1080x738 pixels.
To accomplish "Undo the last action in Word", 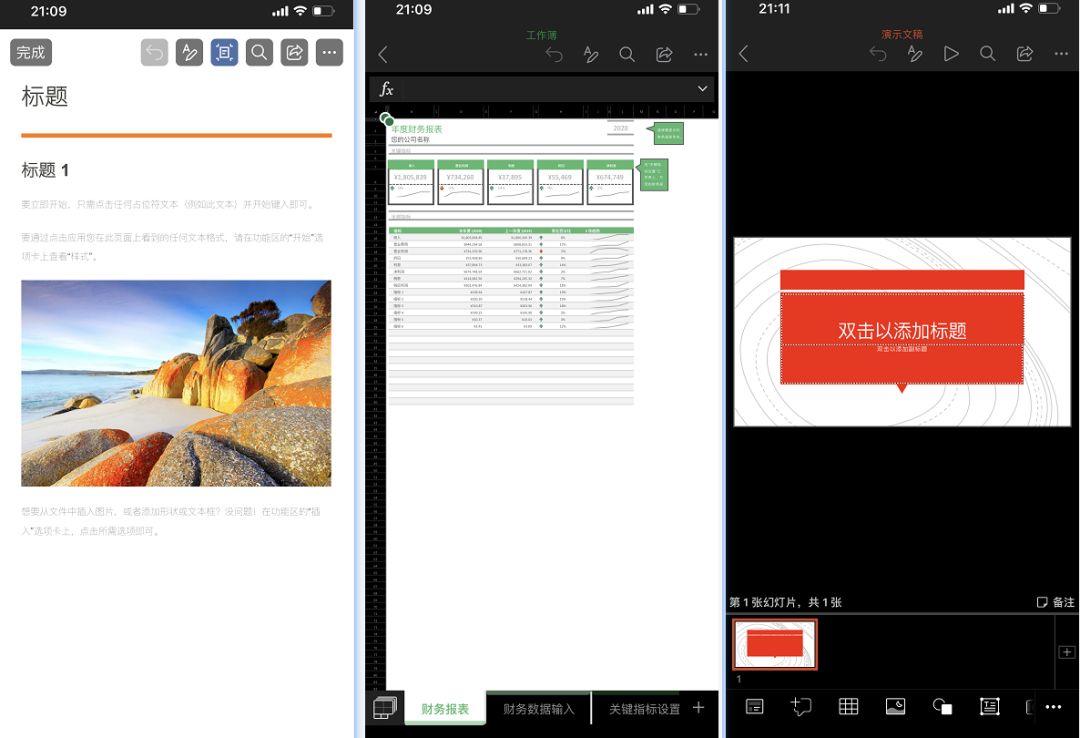I will (x=154, y=52).
